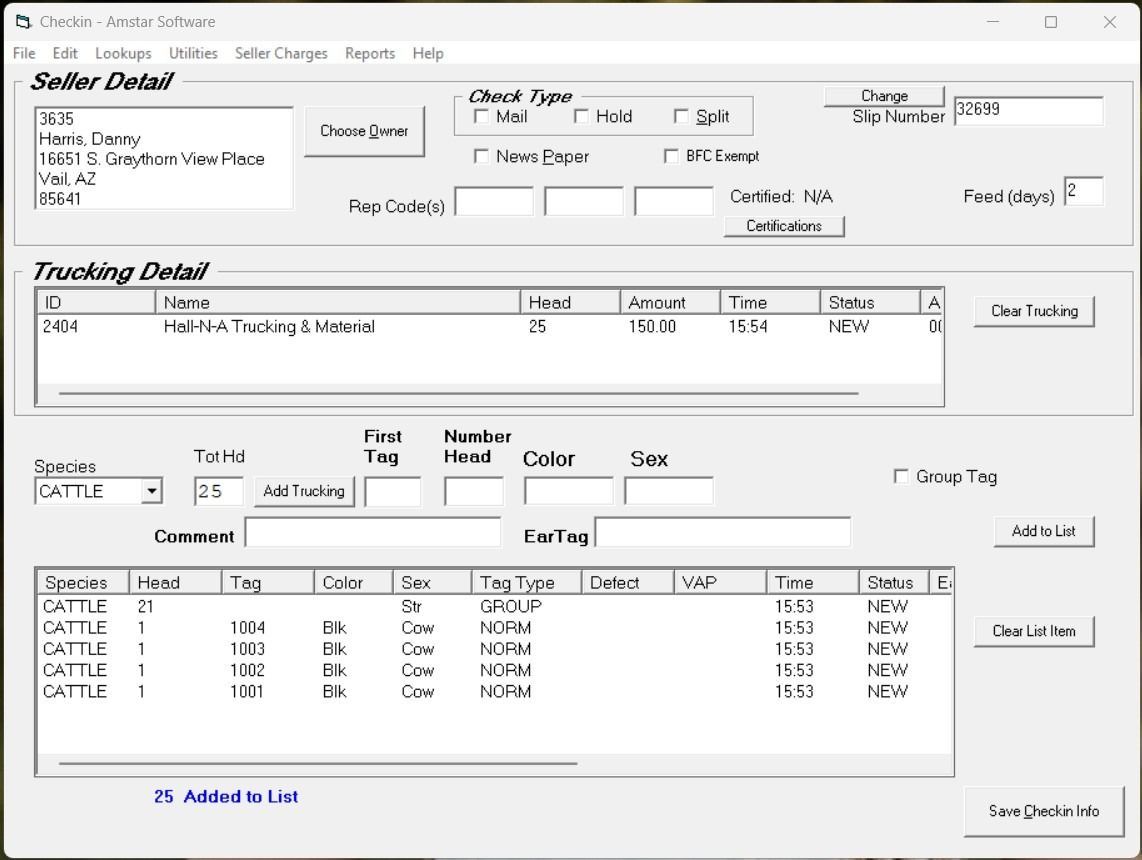Check the Split option
Image resolution: width=1142 pixels, height=860 pixels.
683,116
